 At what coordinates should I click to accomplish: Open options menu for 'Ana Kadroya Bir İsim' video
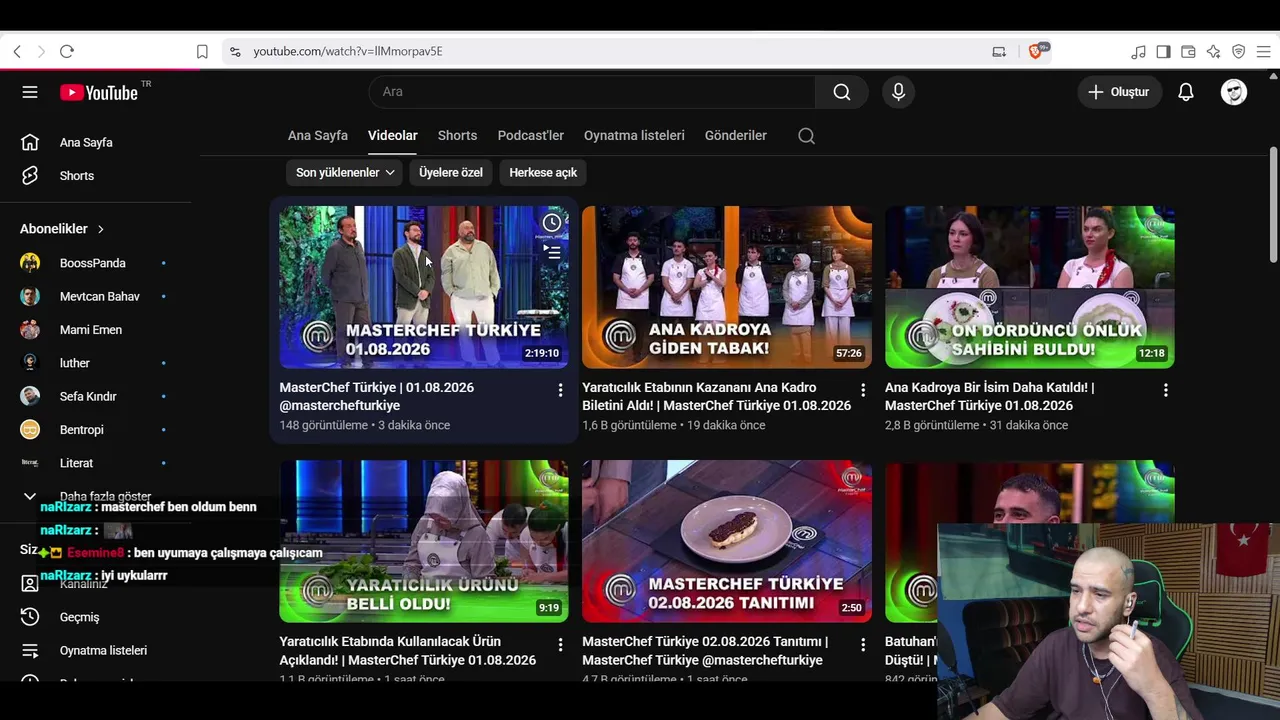(x=1166, y=390)
